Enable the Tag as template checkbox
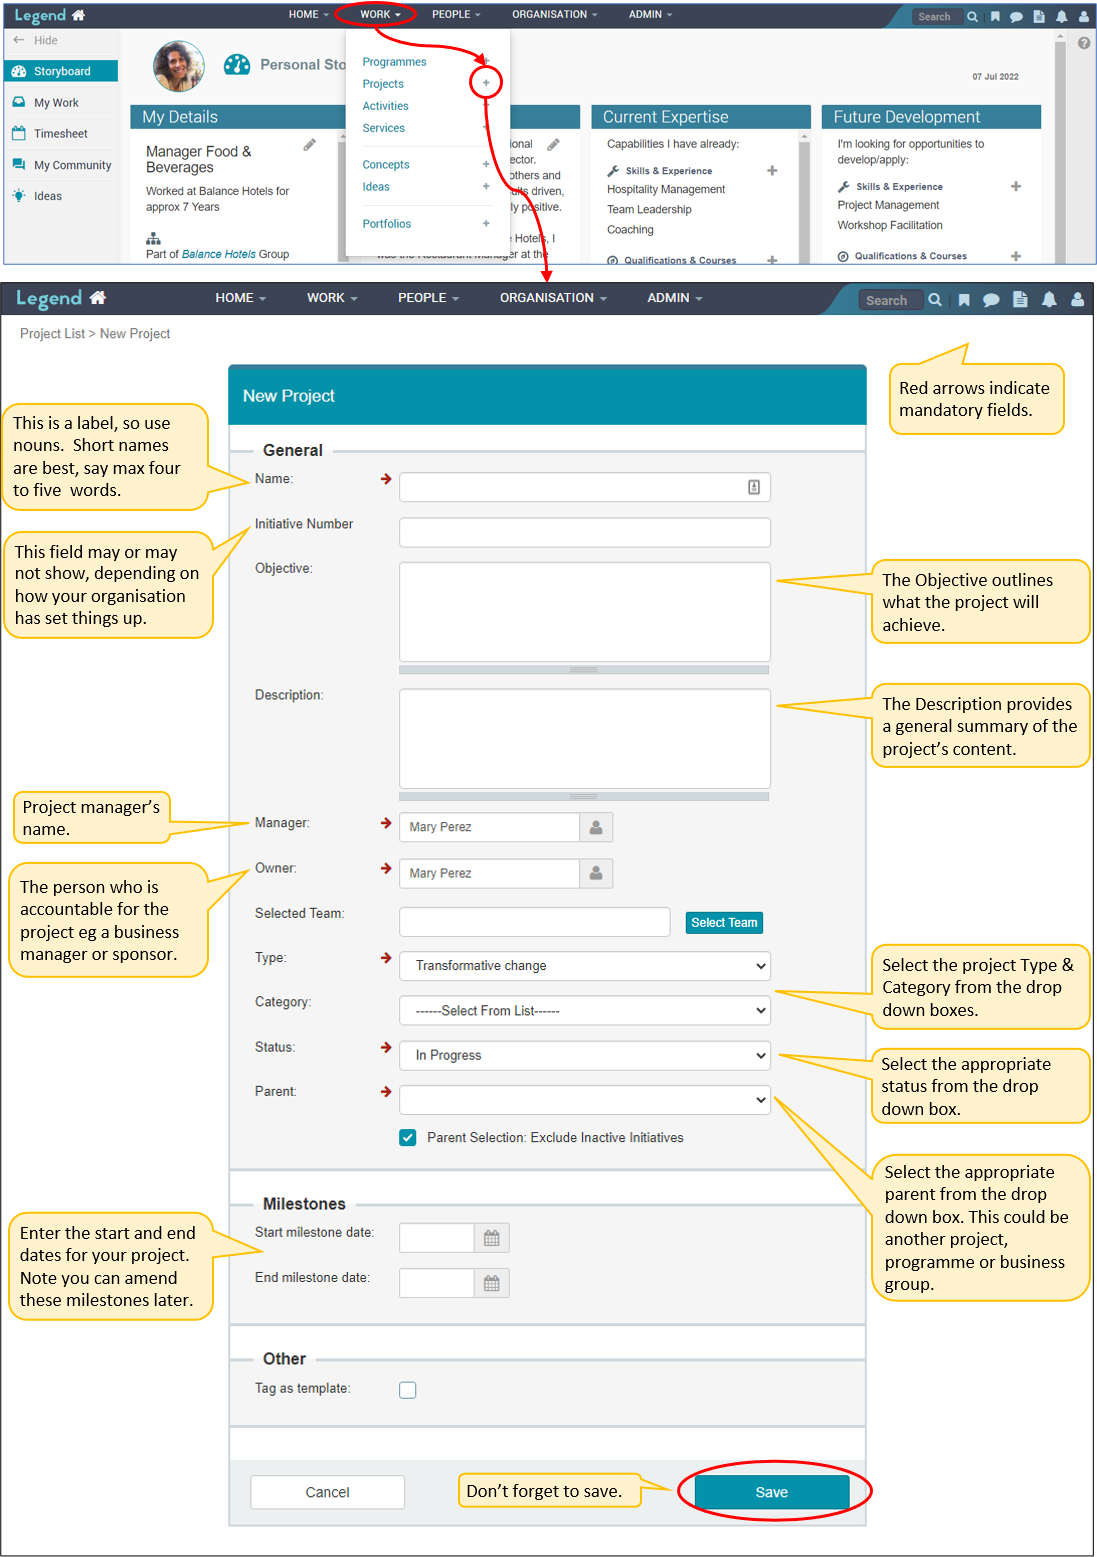This screenshot has width=1097, height=1557. click(408, 1390)
